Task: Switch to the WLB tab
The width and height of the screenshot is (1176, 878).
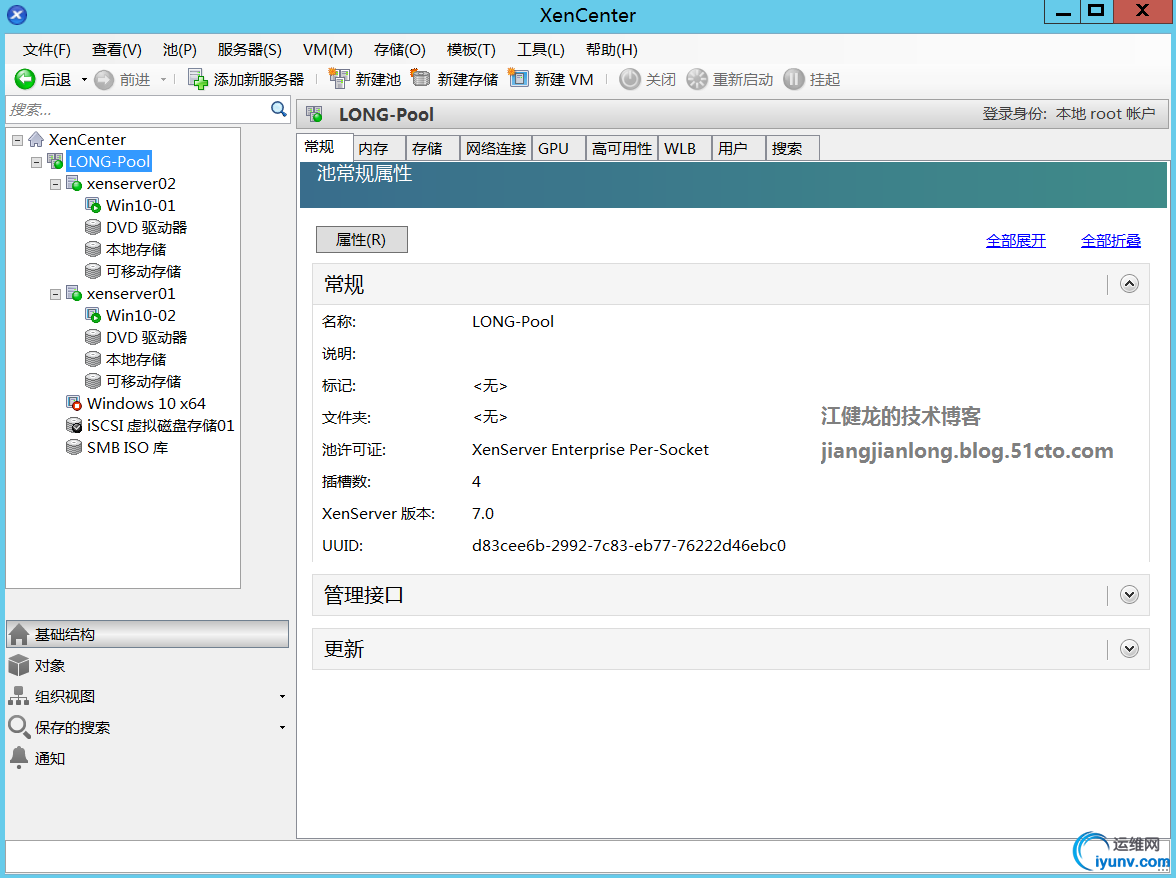Action: point(684,148)
